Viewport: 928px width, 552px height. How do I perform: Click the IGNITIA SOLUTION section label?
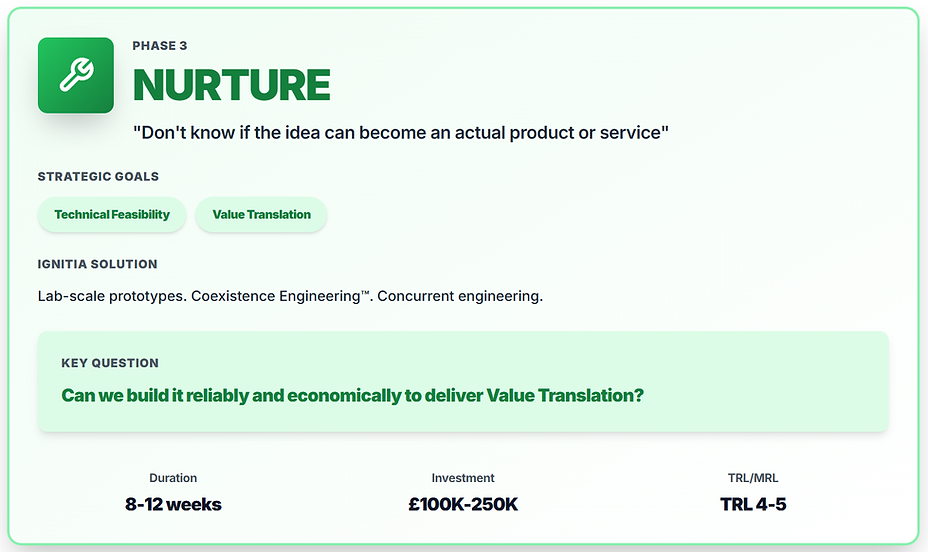[x=97, y=264]
